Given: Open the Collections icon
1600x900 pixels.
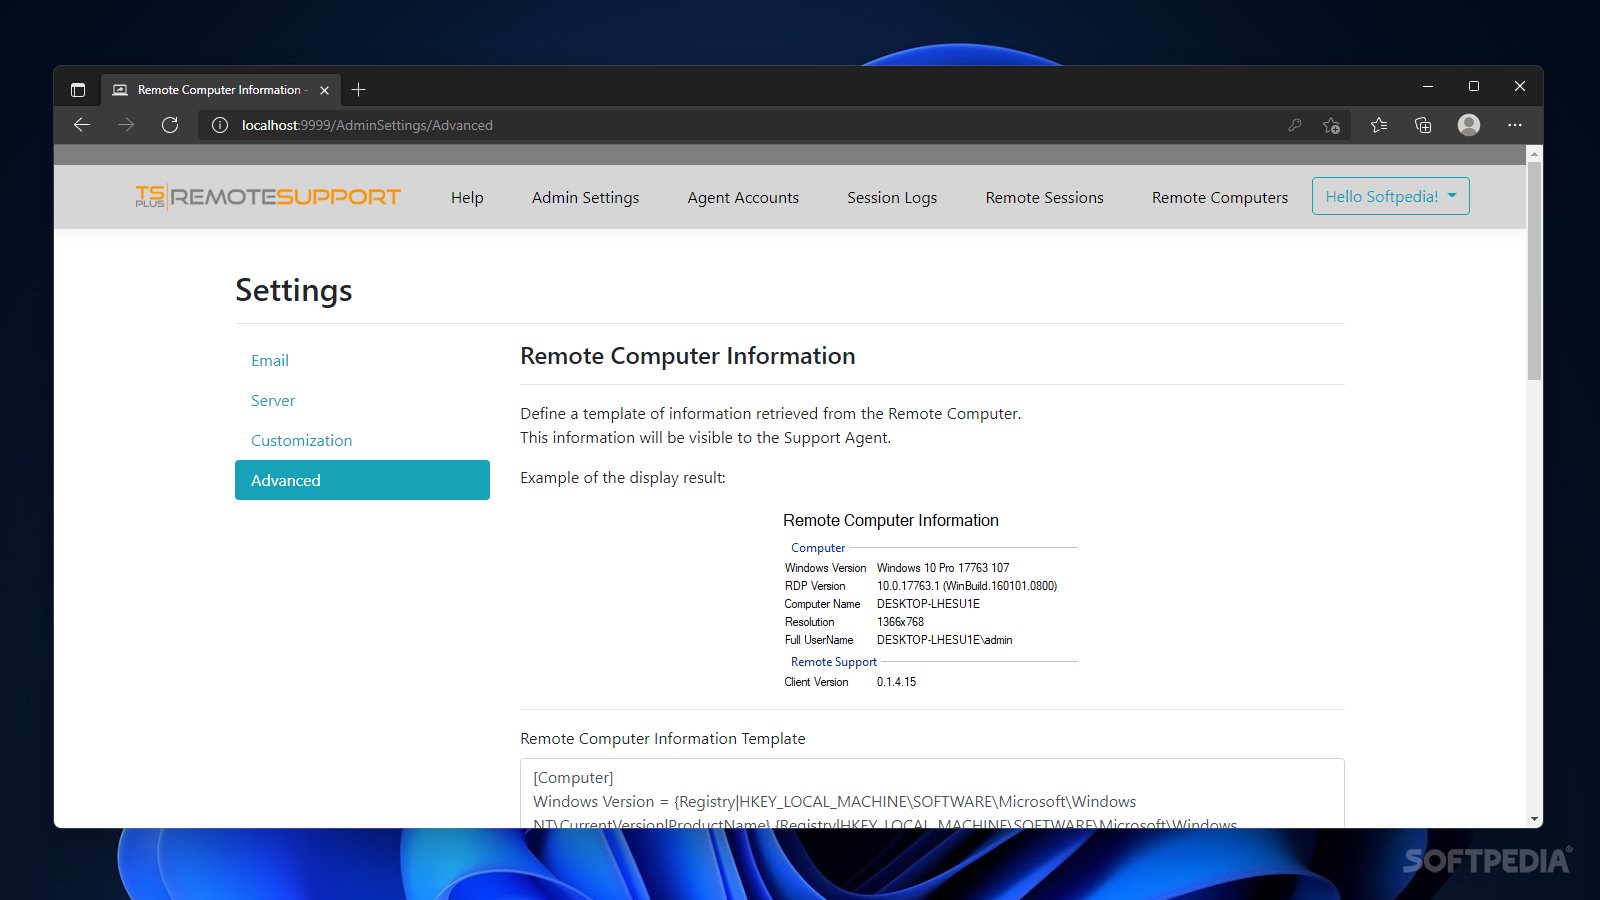Looking at the screenshot, I should (1423, 125).
